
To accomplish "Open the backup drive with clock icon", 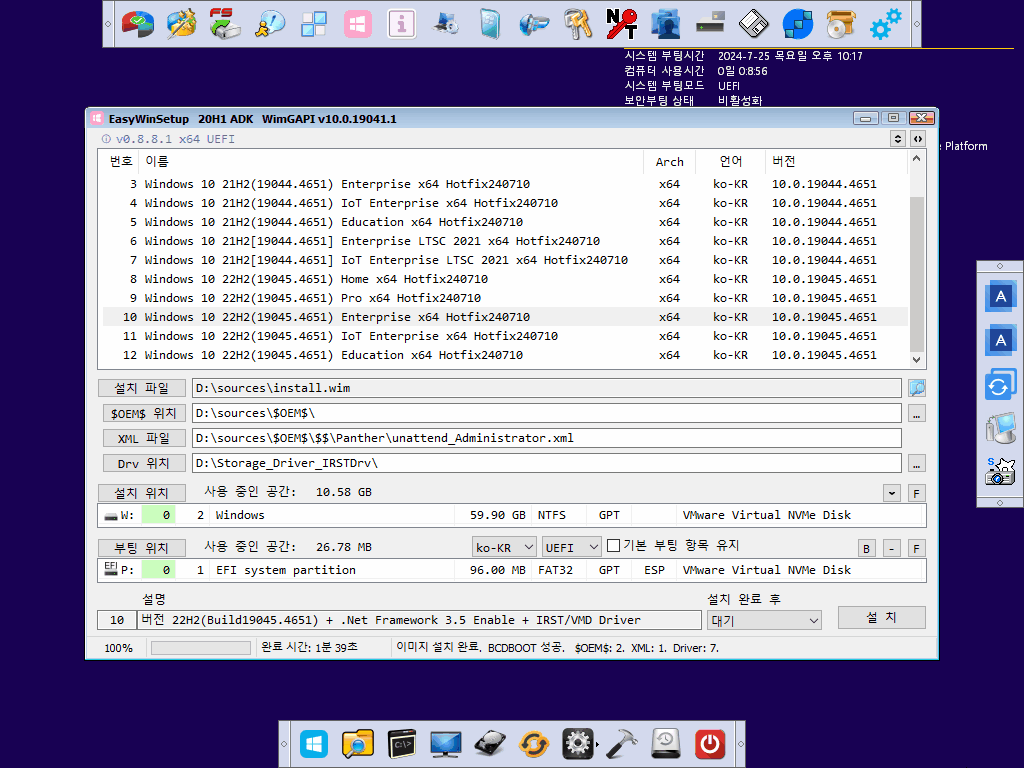I will click(x=665, y=744).
